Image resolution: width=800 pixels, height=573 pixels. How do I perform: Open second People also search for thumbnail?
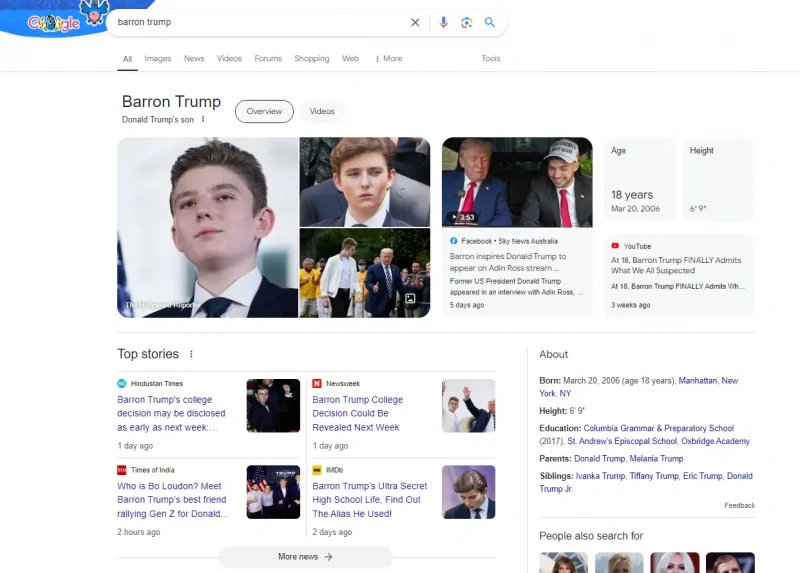coord(619,562)
